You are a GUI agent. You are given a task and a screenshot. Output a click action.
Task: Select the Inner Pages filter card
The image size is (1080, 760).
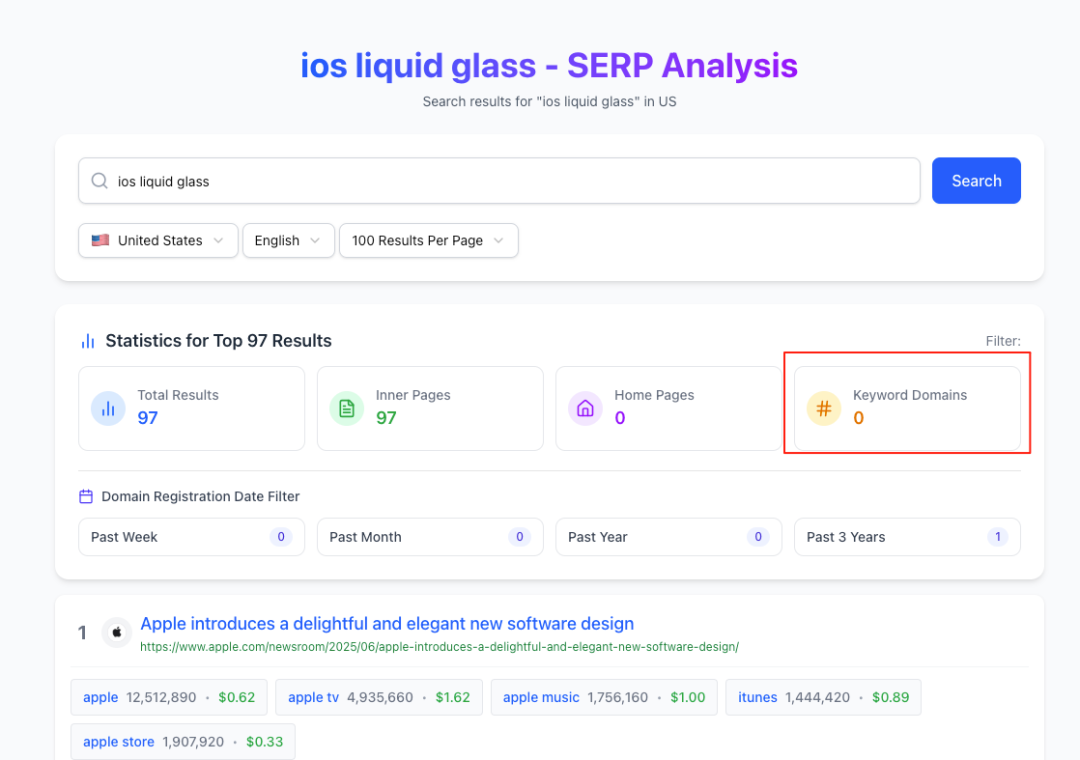coord(430,409)
